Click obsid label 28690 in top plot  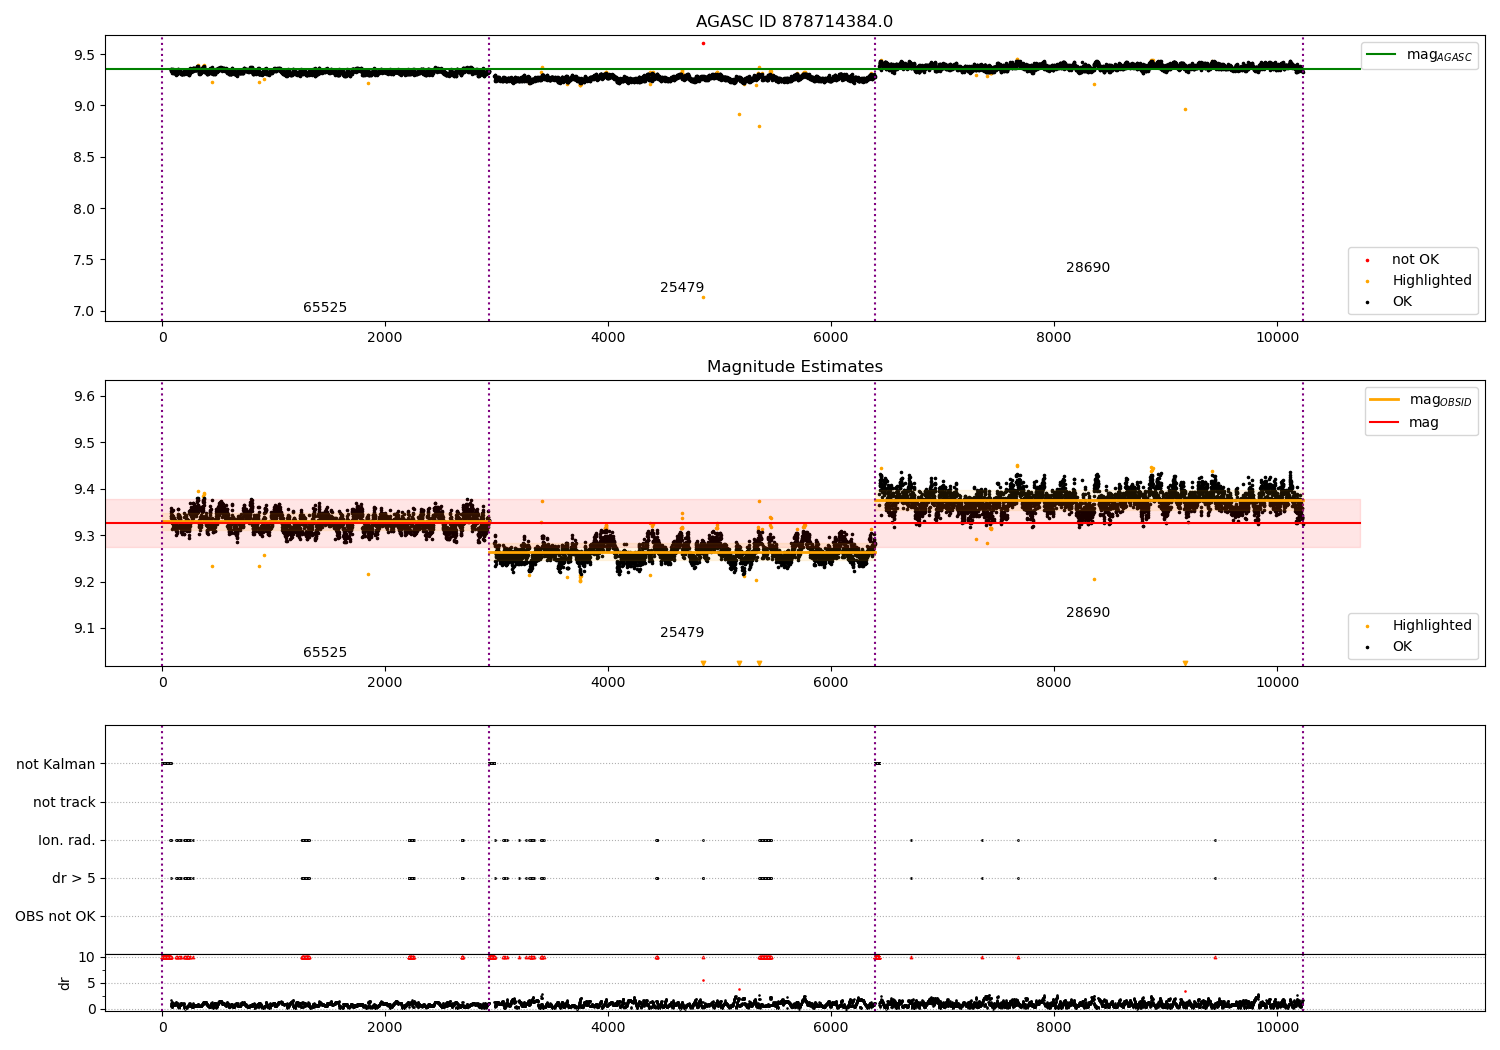click(1088, 268)
